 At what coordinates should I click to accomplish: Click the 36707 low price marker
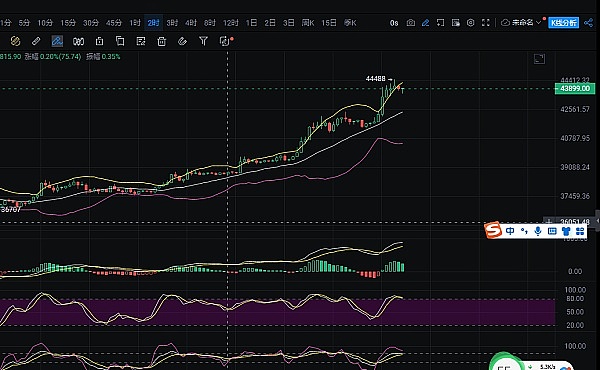[x=11, y=210]
